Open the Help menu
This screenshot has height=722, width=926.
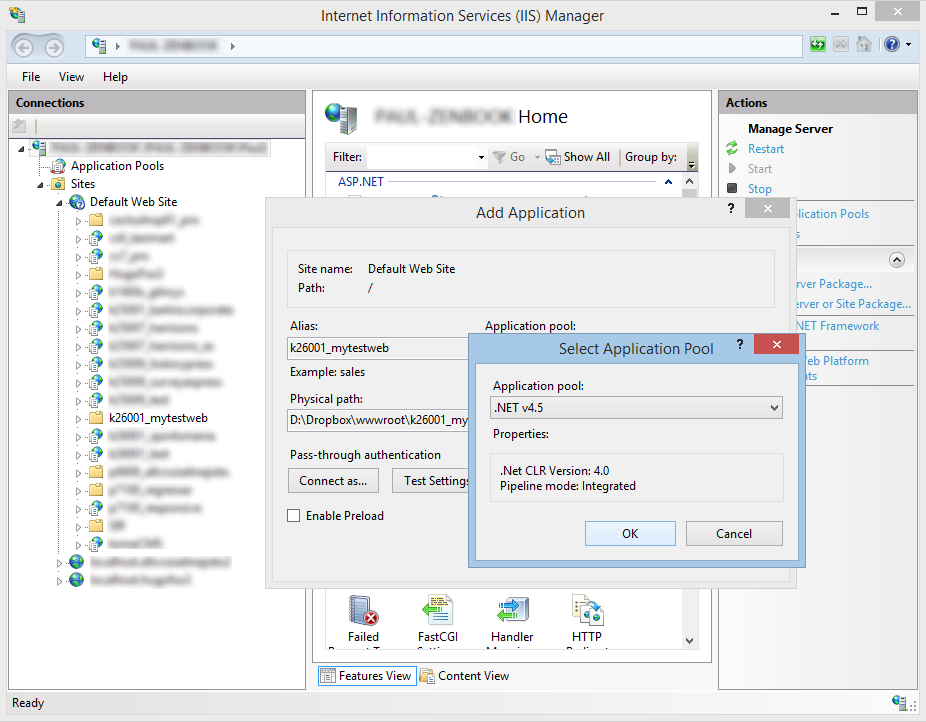click(x=115, y=77)
